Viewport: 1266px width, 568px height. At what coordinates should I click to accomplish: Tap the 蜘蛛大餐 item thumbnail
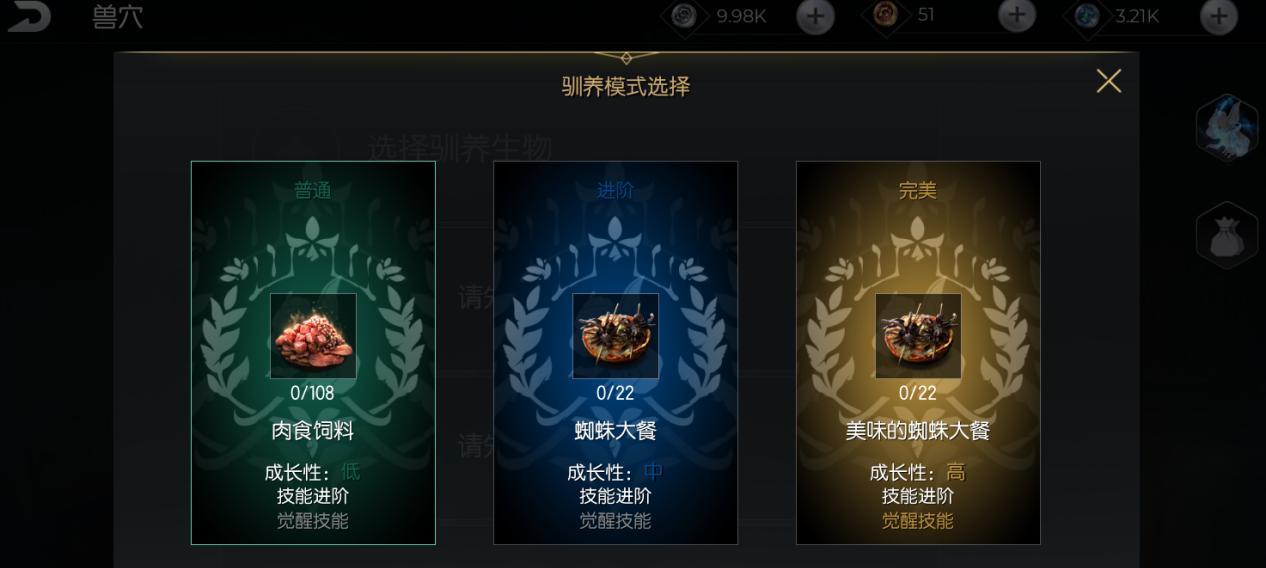615,336
